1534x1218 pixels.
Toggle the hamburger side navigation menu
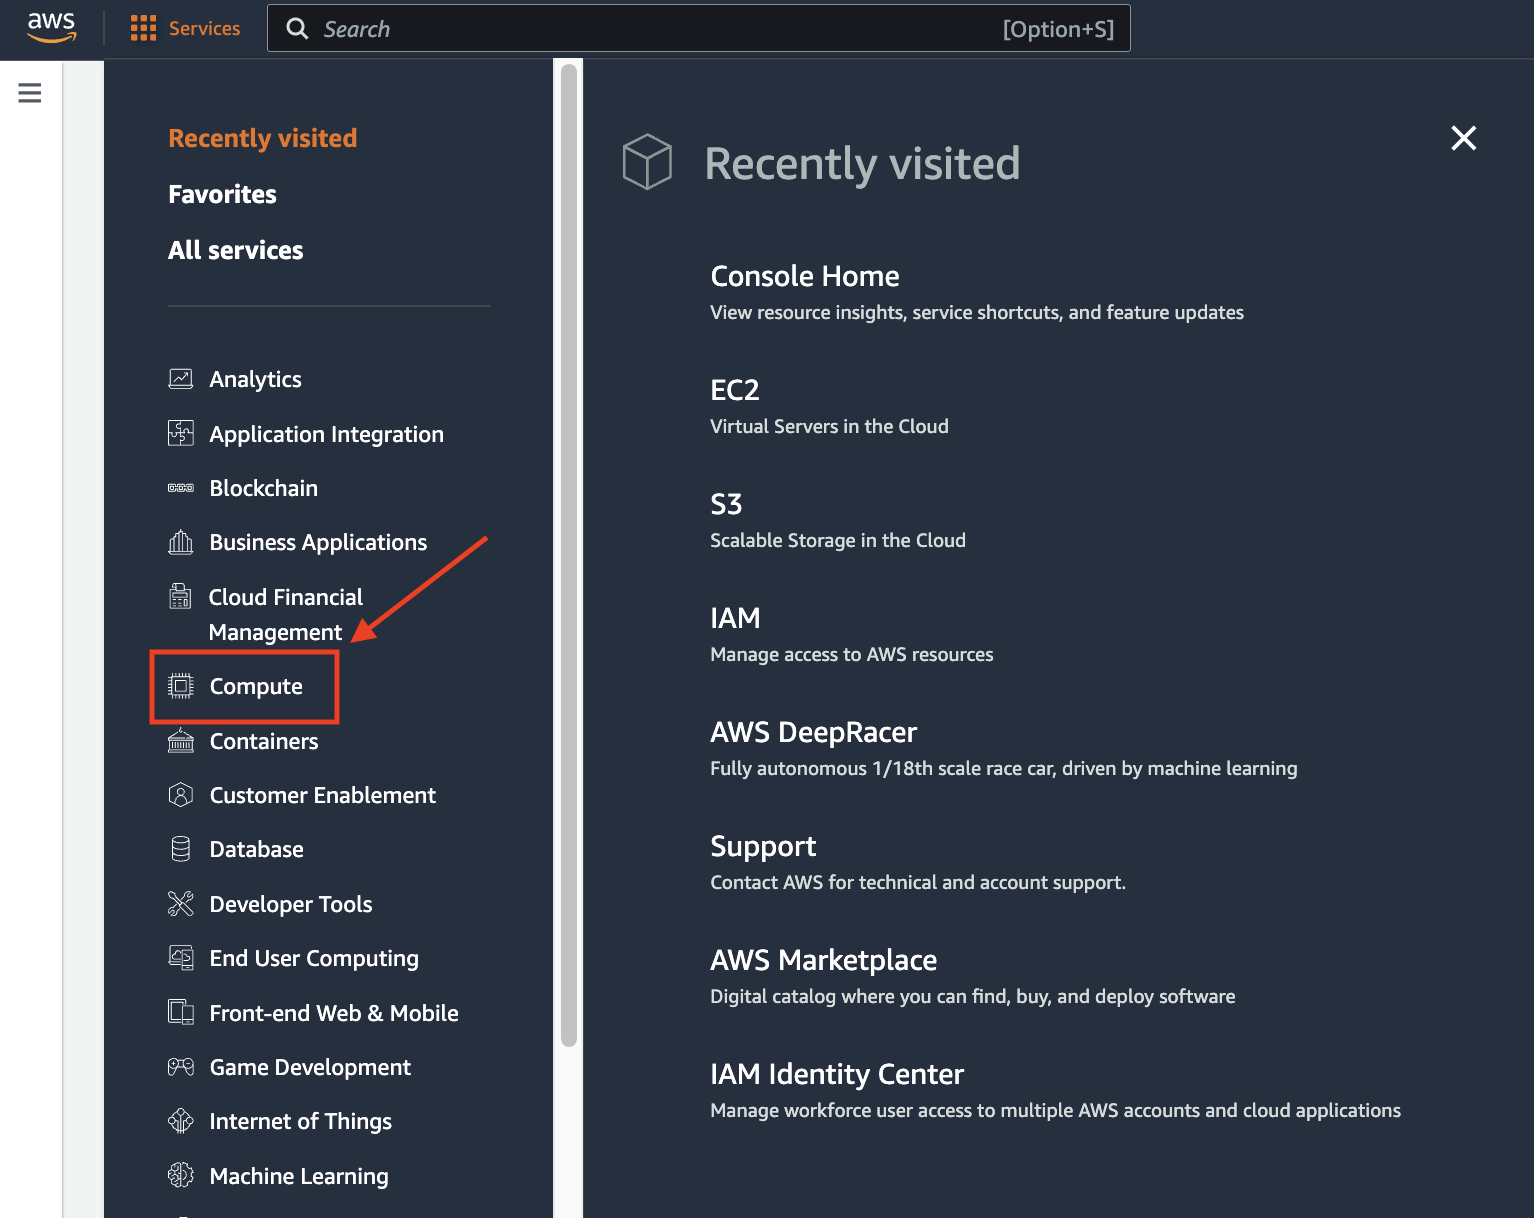[30, 93]
